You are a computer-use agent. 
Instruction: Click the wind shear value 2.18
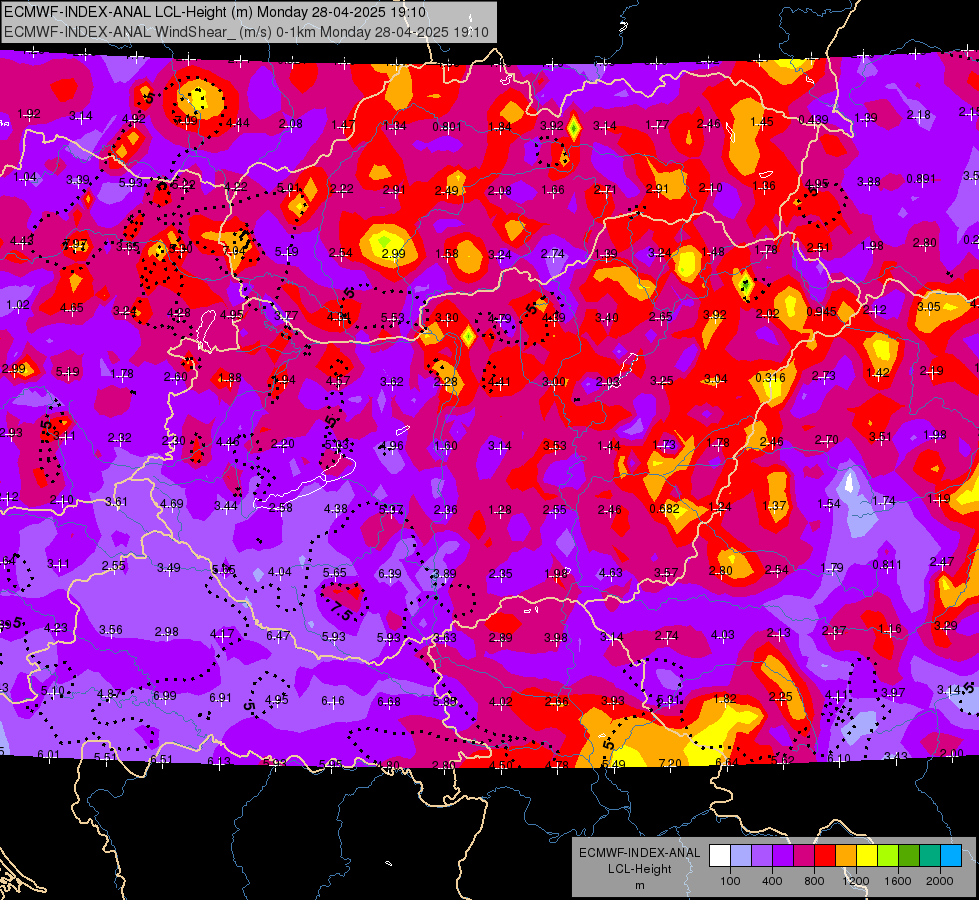[919, 114]
